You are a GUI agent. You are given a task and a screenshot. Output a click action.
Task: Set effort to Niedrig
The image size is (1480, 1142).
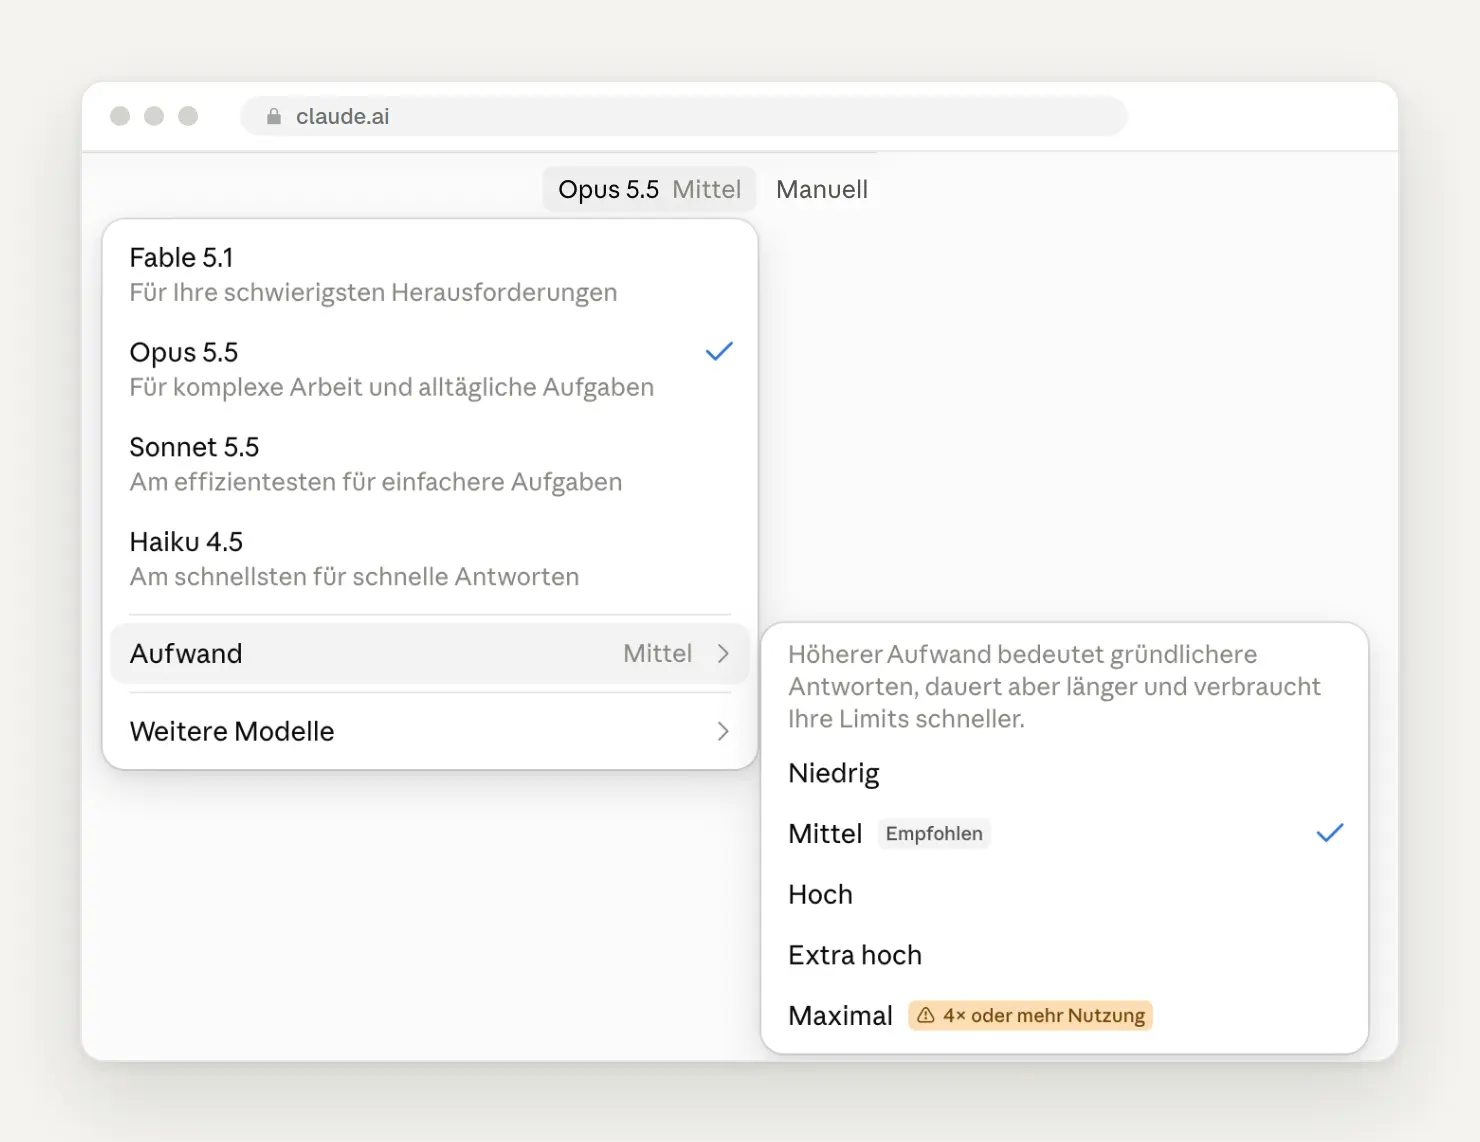pos(1064,773)
